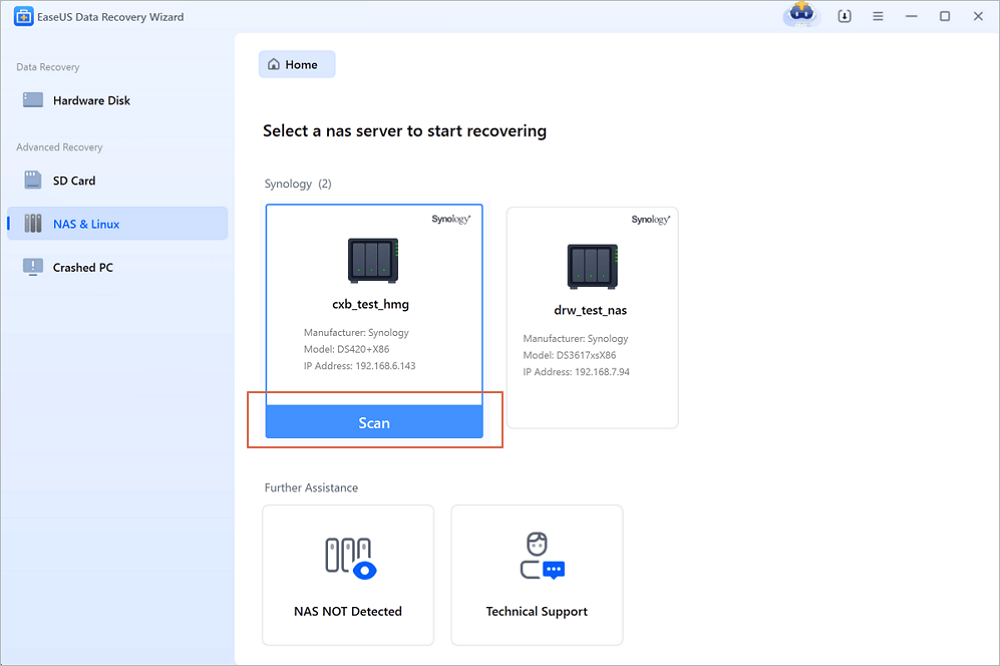Open the premium upgrade avatar icon

coord(802,14)
